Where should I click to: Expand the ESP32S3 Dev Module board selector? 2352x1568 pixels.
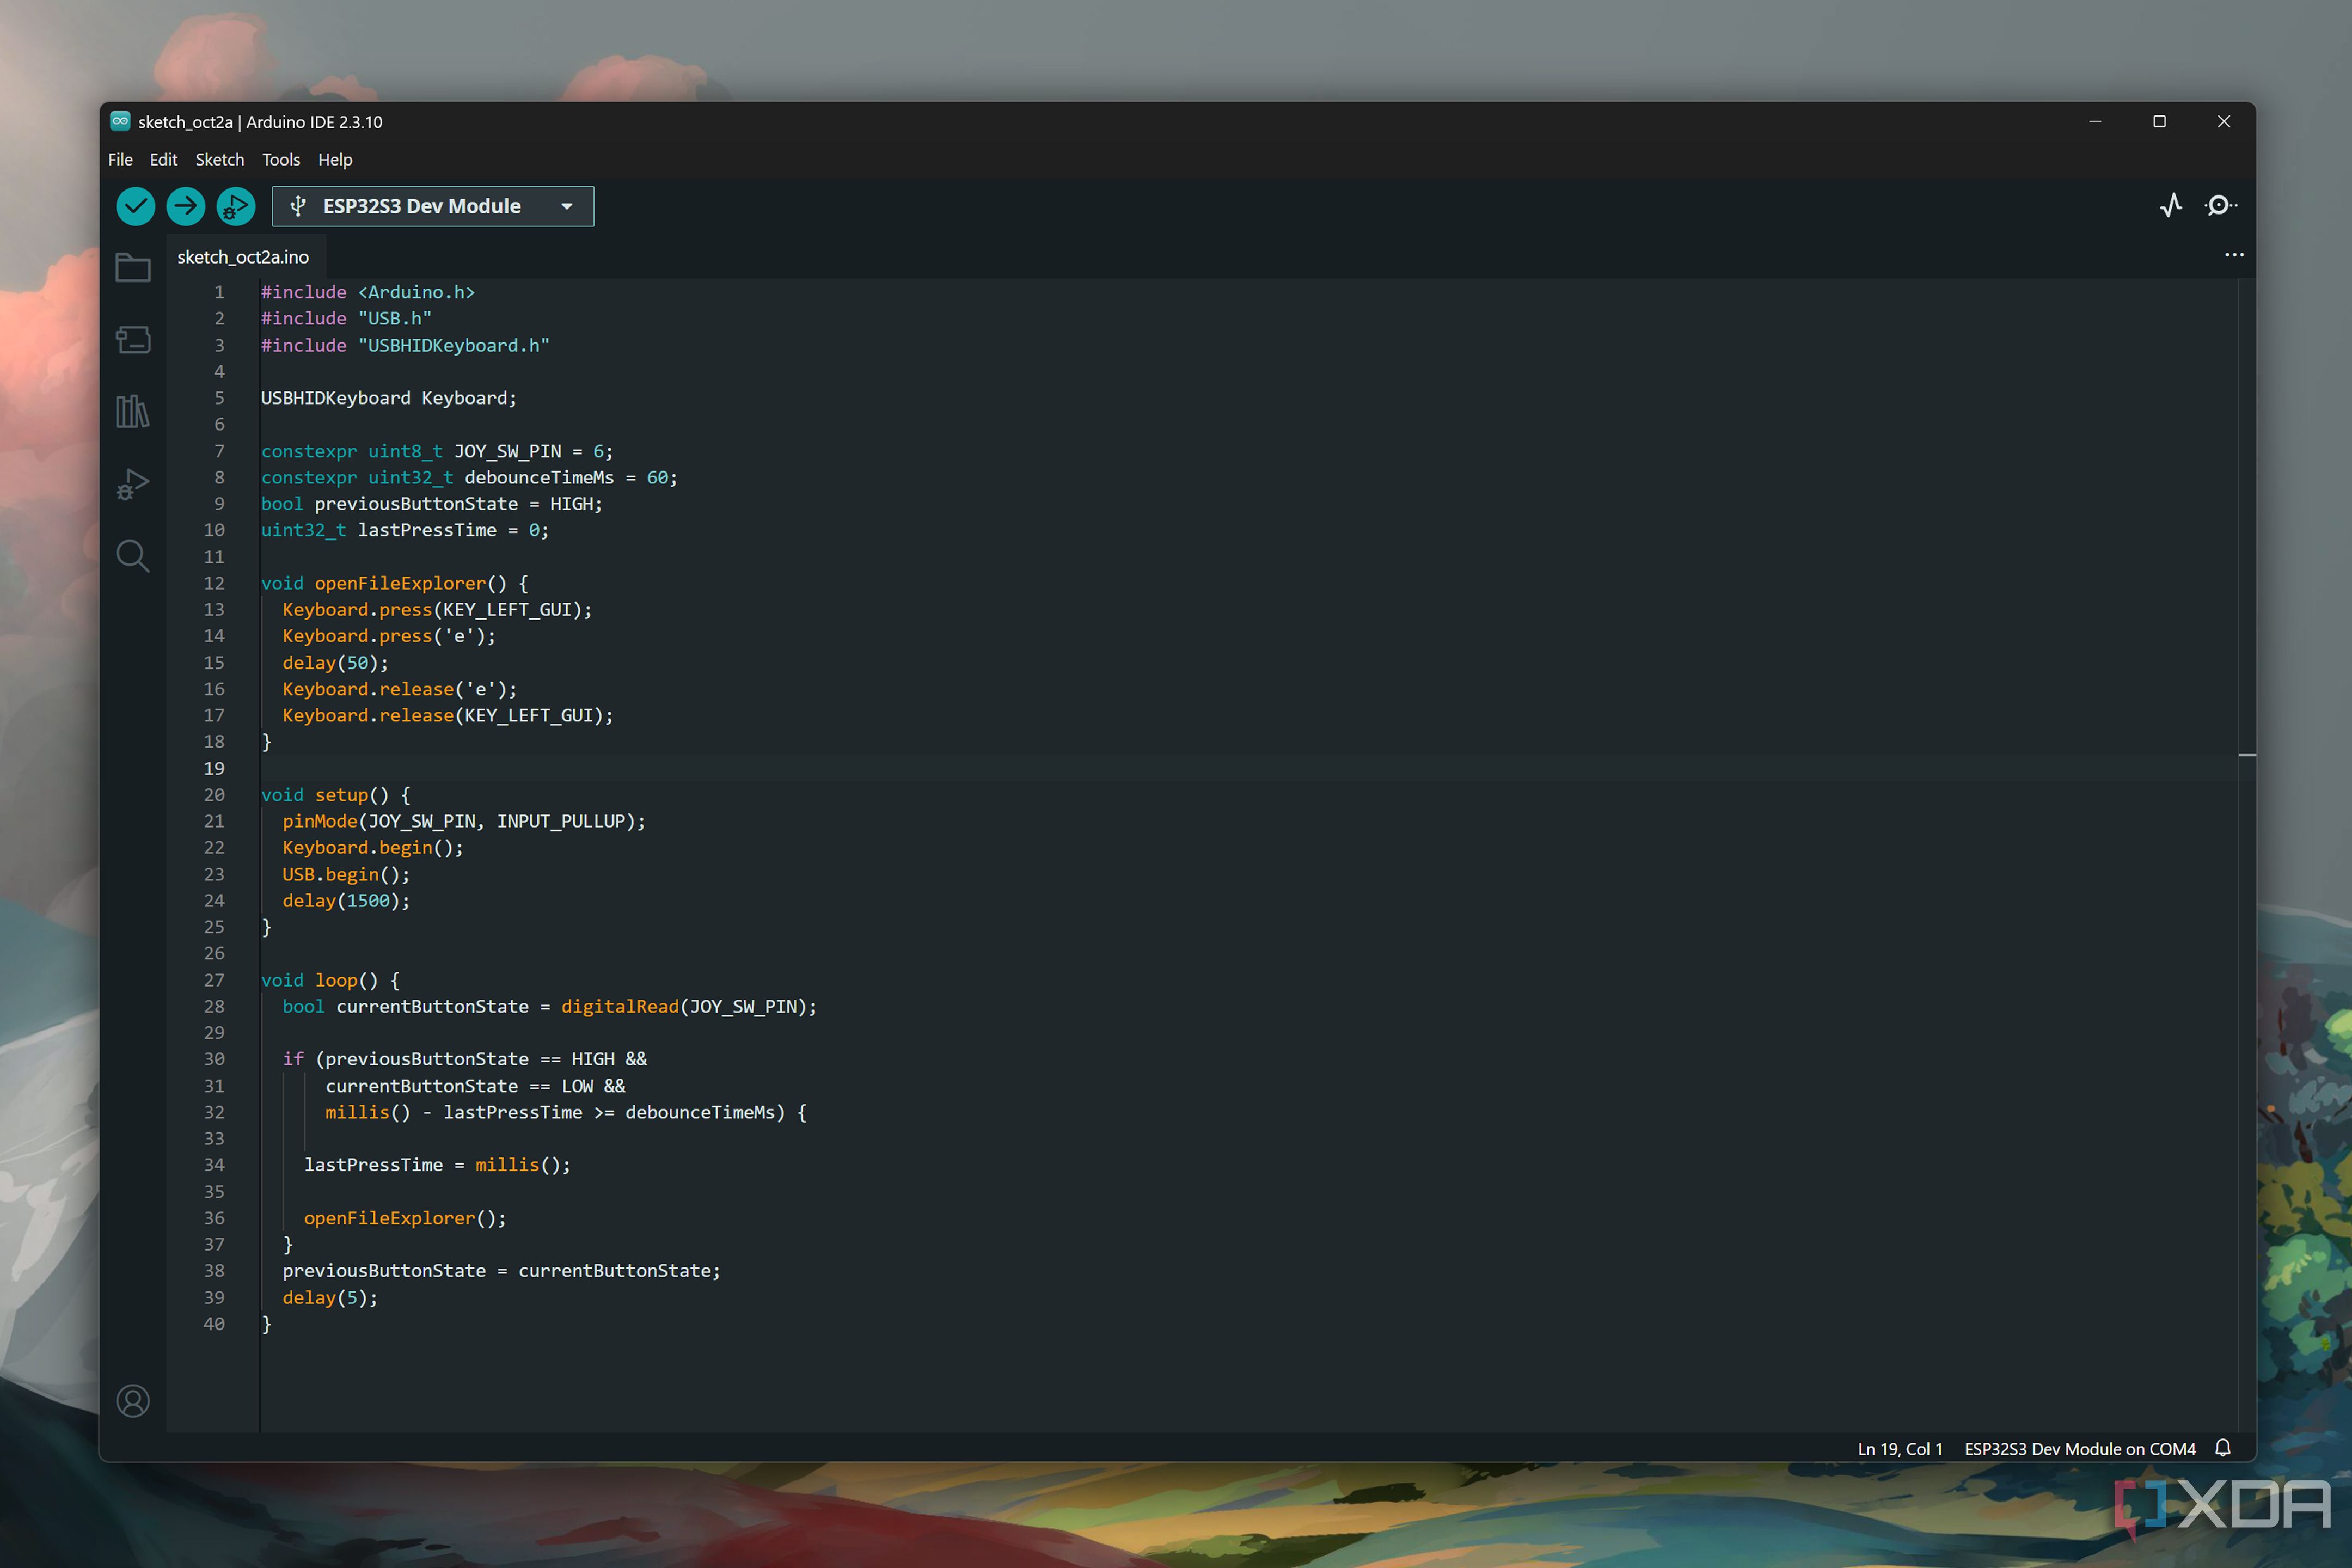[433, 206]
